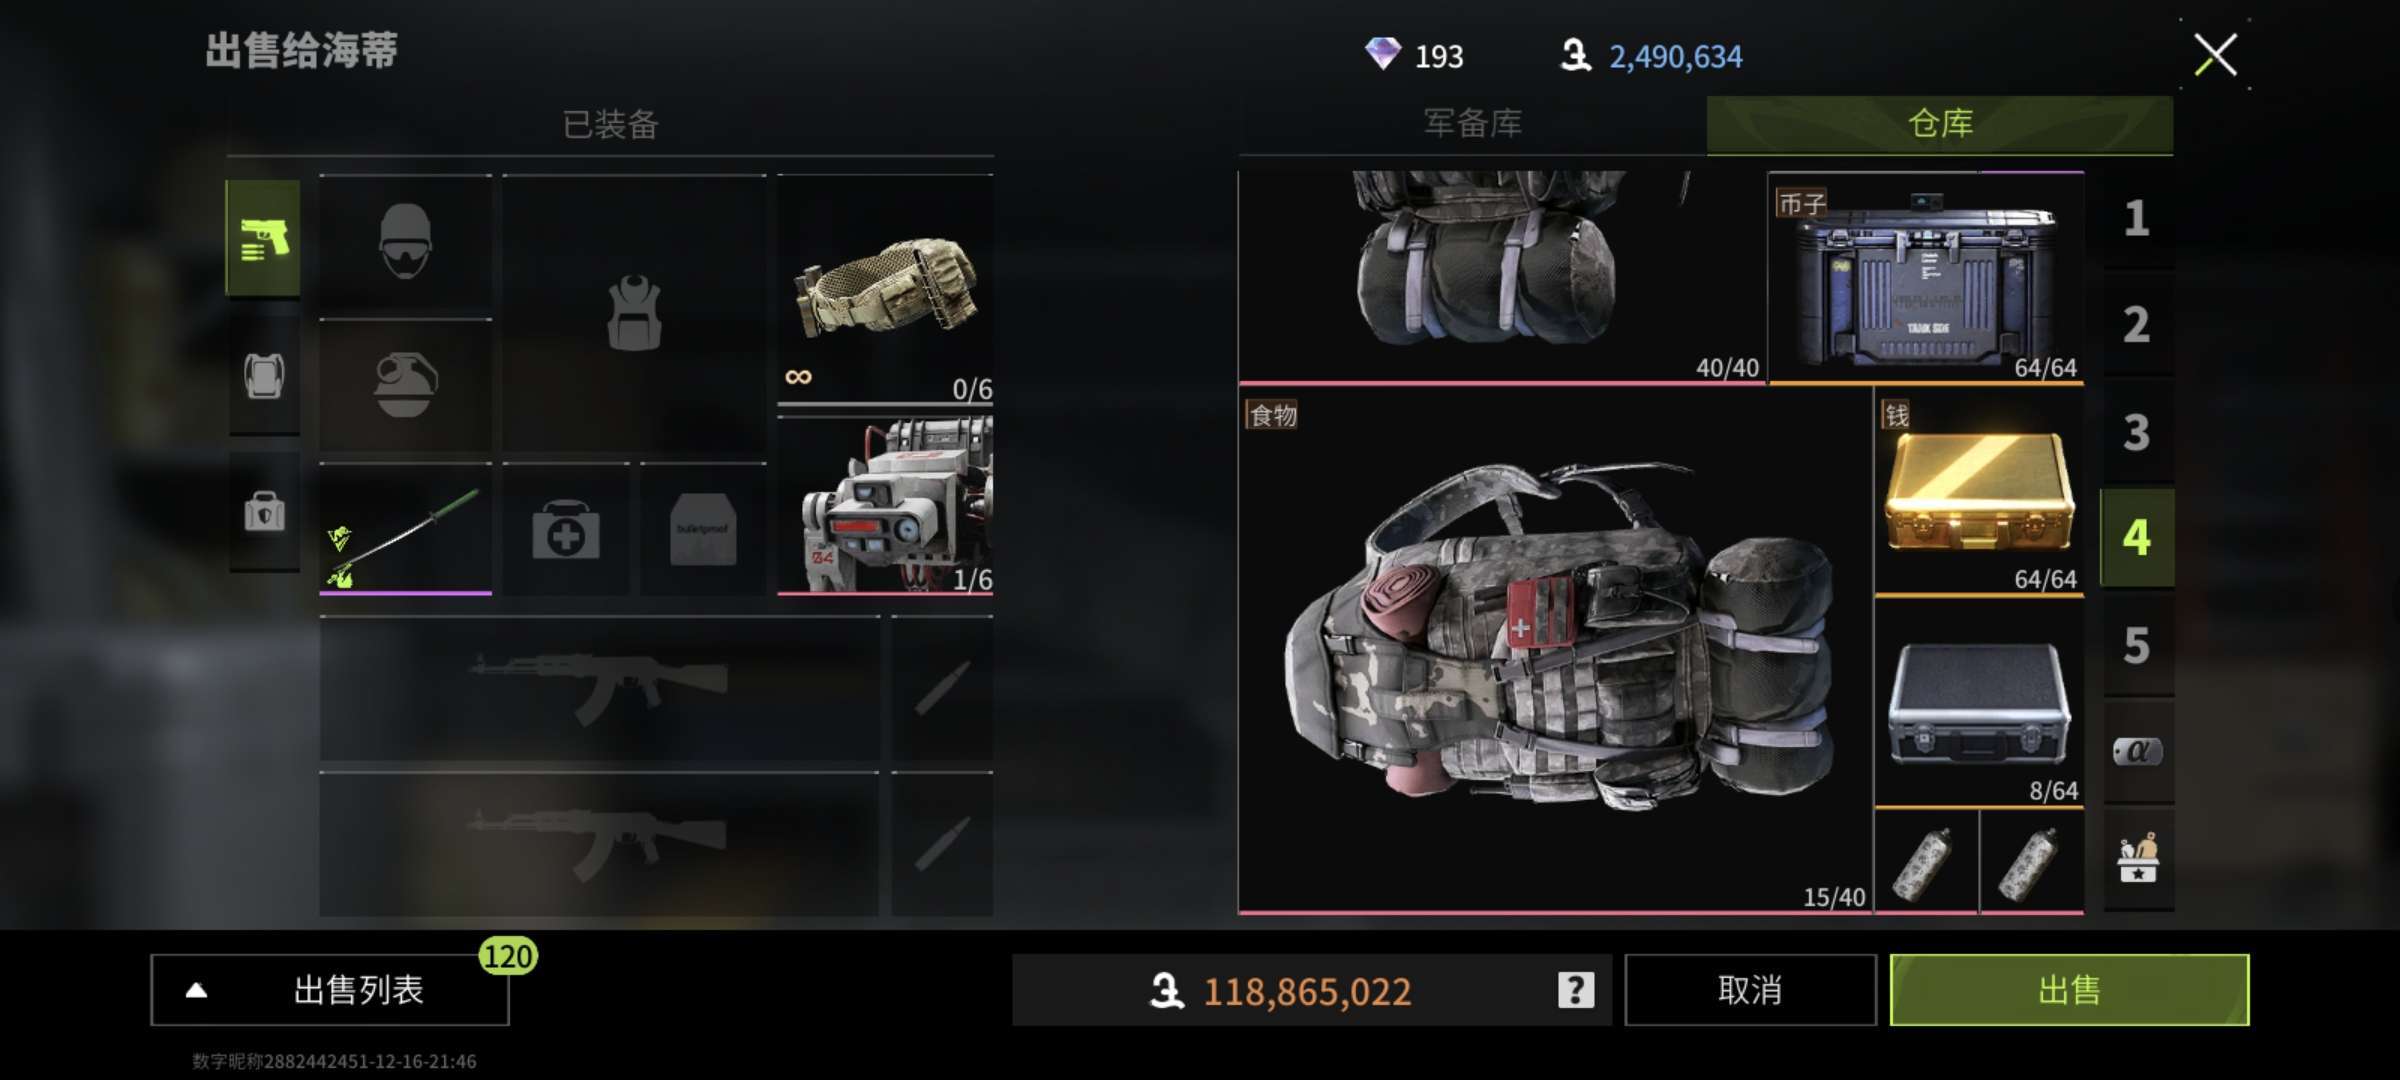Switch to the 军备库 tab
Image resolution: width=2400 pixels, height=1080 pixels.
pos(1473,124)
